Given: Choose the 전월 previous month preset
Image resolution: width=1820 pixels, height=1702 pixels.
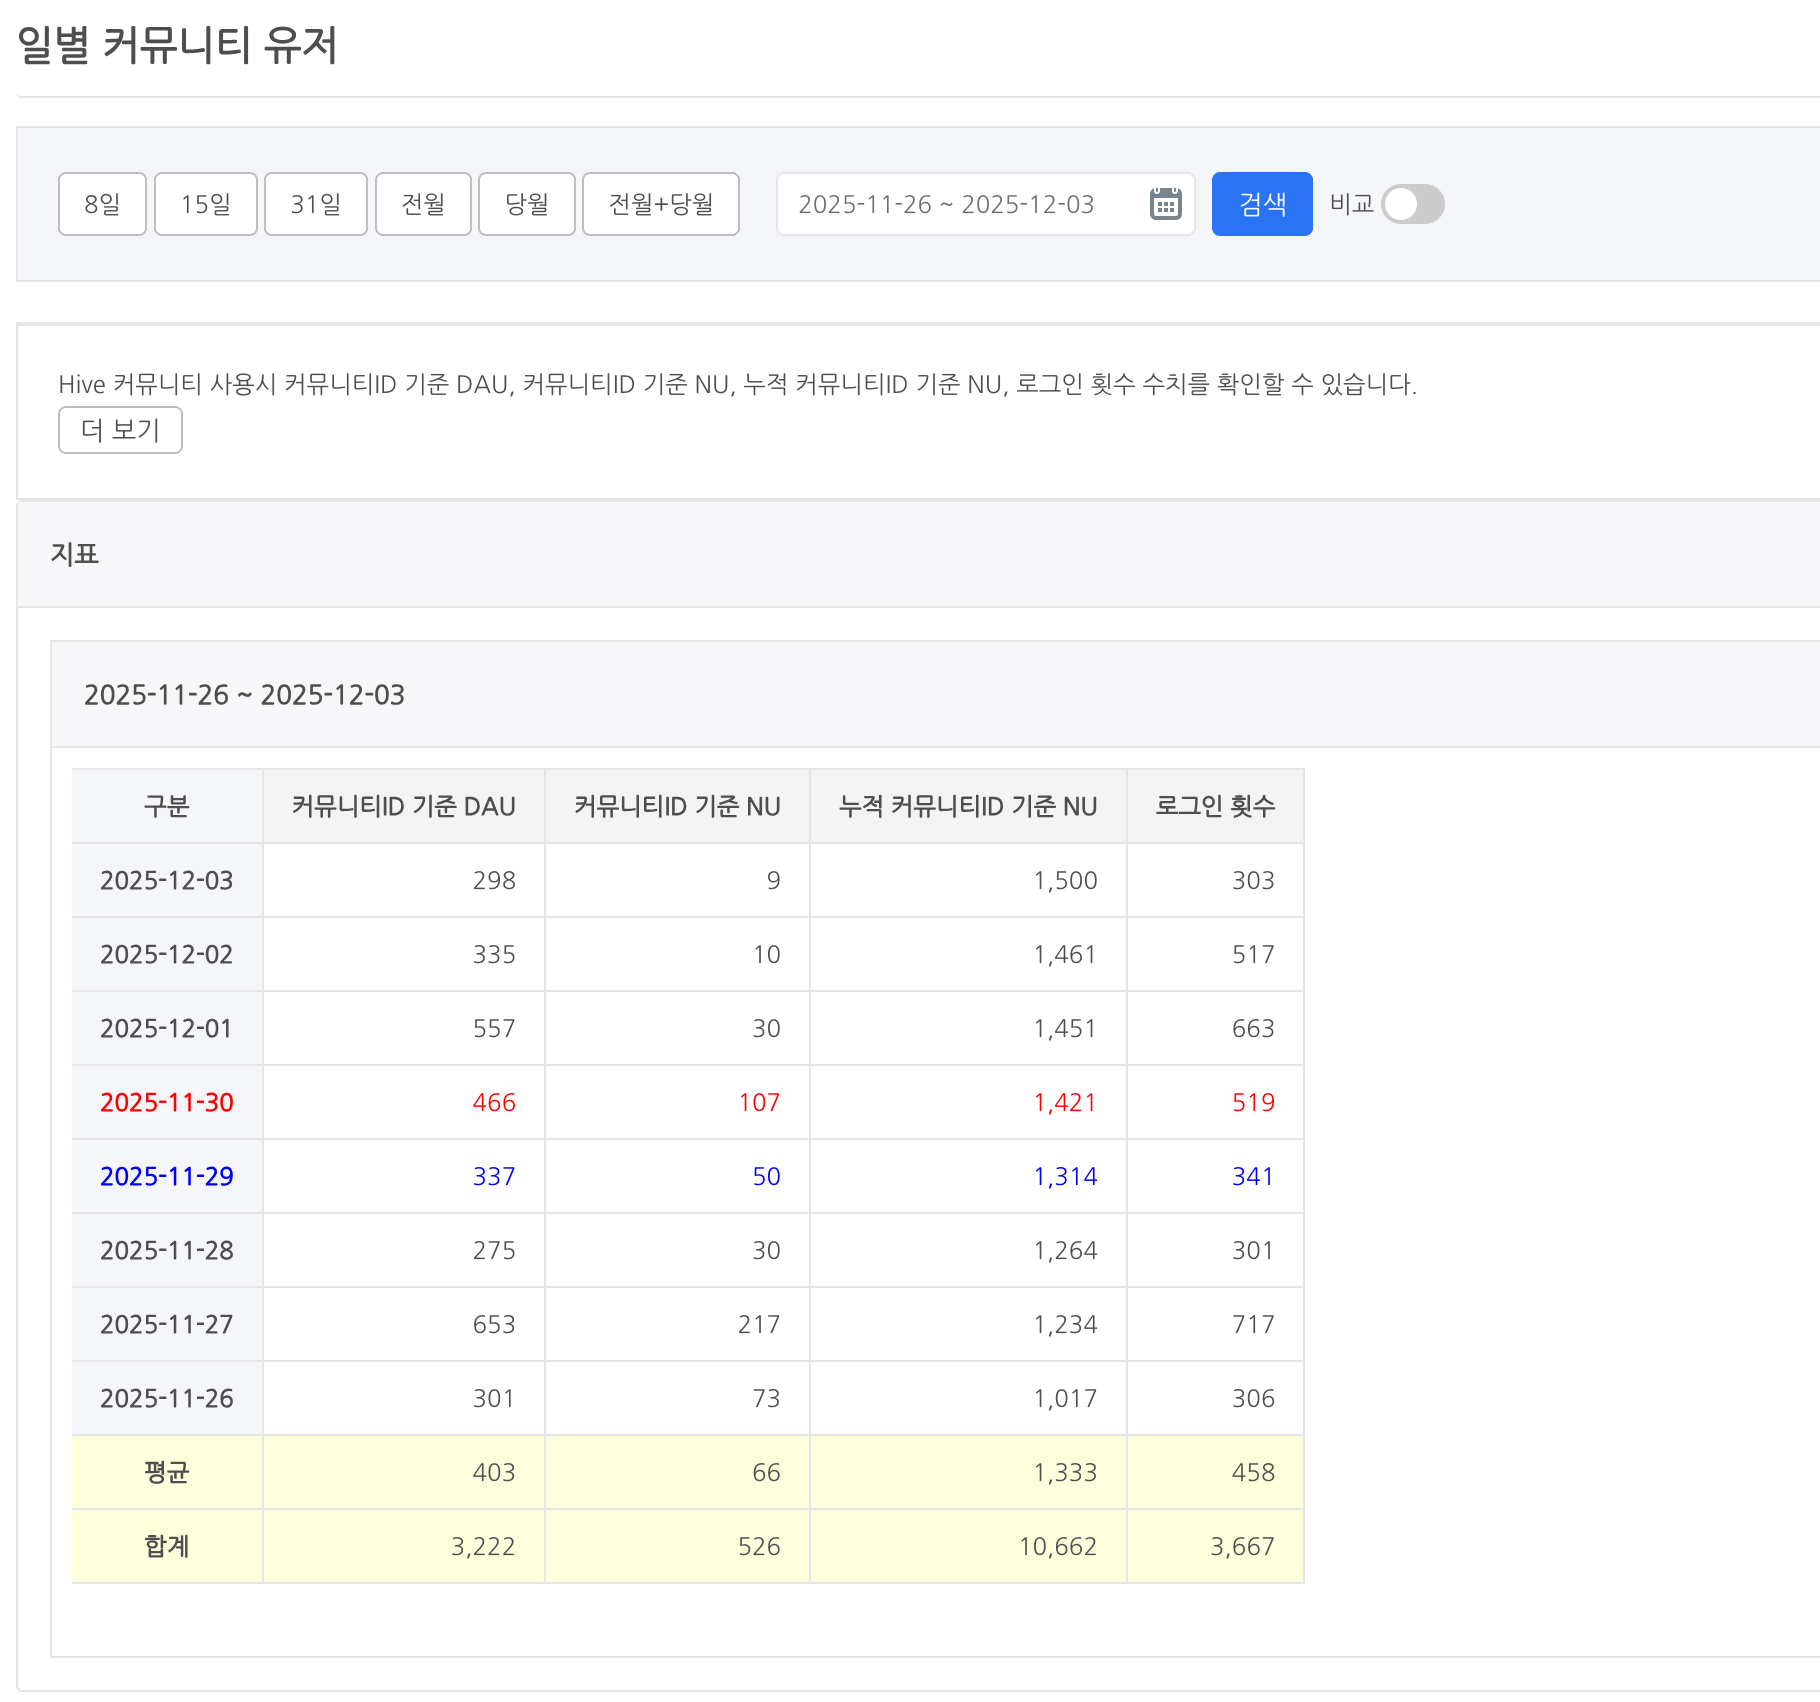Looking at the screenshot, I should click(x=422, y=204).
